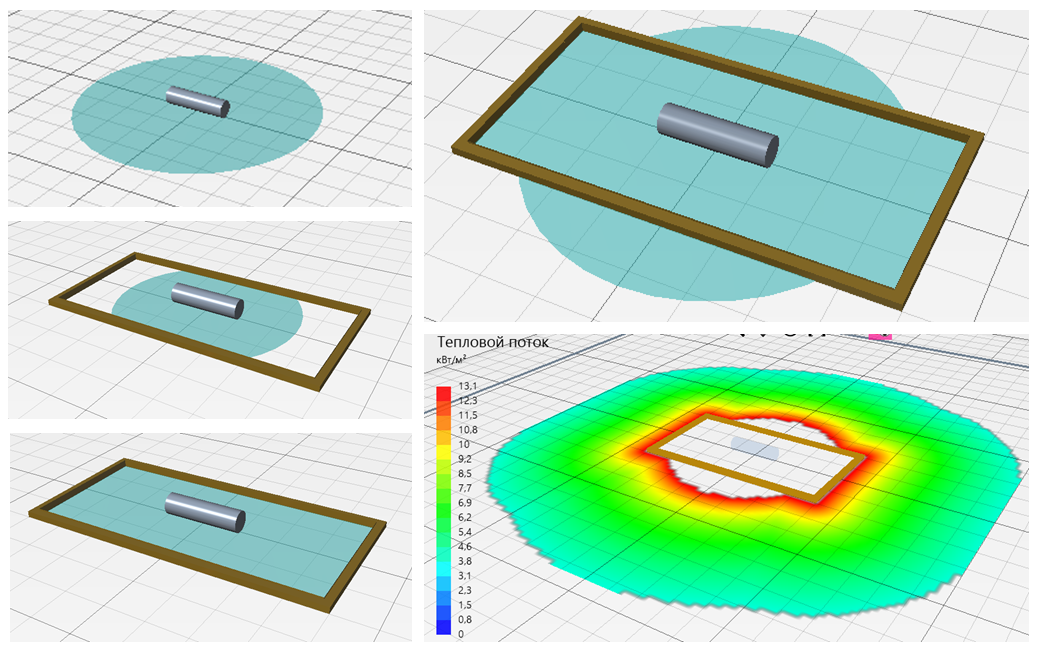Image resolution: width=1042 pixels, height=652 pixels.
Task: Select the cylinder tank in the circular-spill view
Action: (197, 102)
